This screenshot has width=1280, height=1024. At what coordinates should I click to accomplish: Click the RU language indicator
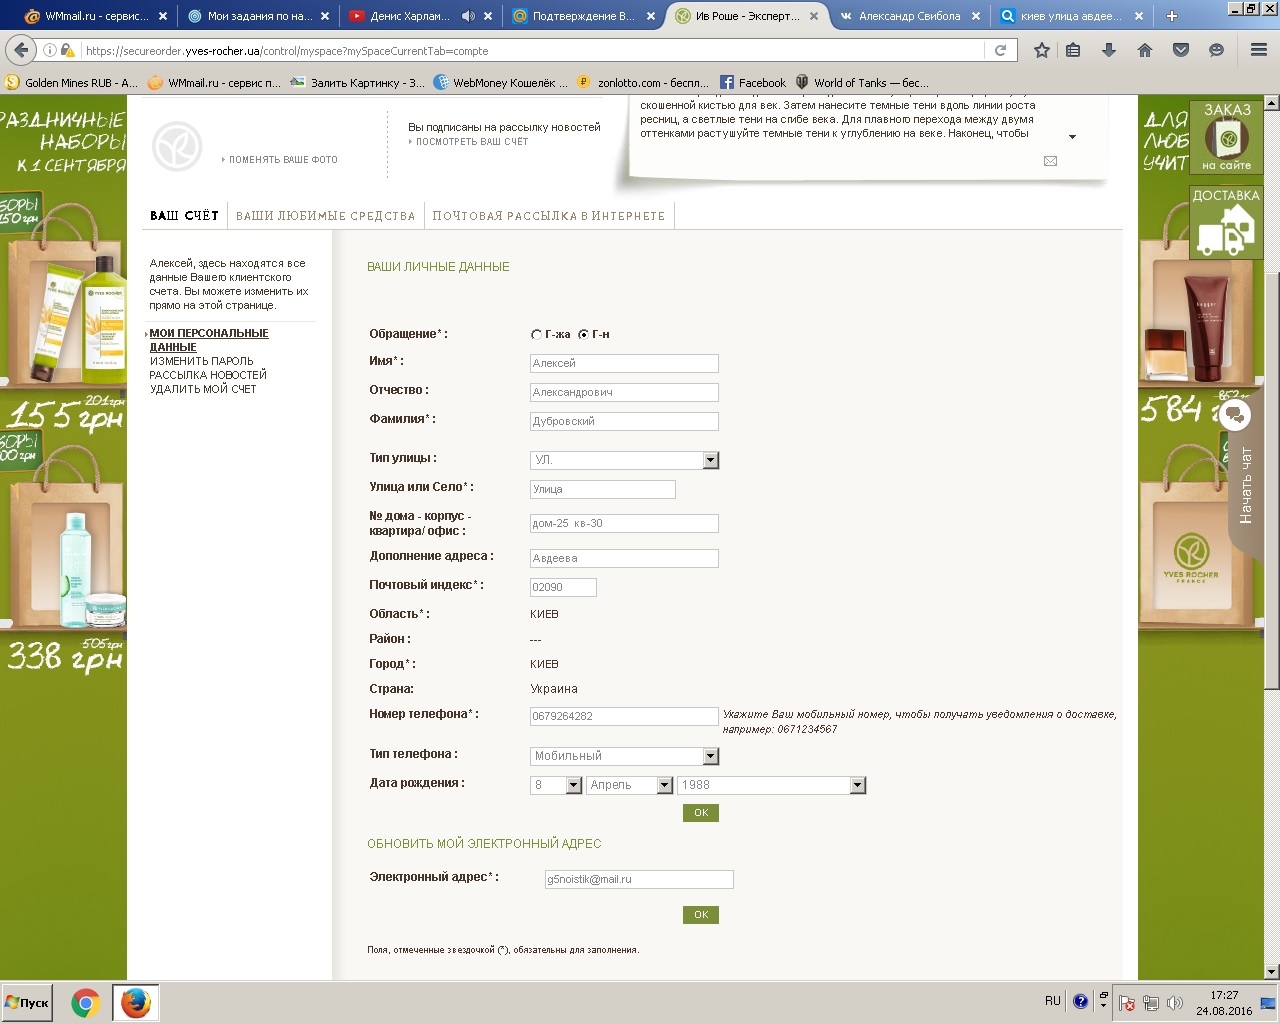pyautogui.click(x=1052, y=1001)
